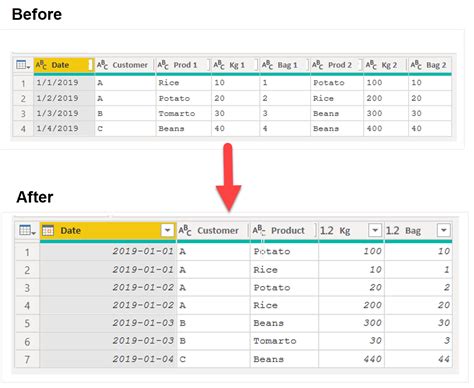Click the 300 cell in After Kg column
Image resolution: width=474 pixels, height=388 pixels.
[x=351, y=323]
